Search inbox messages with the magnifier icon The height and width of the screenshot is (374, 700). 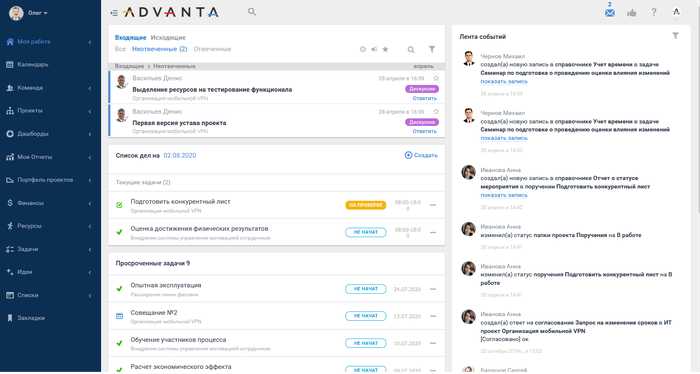point(411,50)
